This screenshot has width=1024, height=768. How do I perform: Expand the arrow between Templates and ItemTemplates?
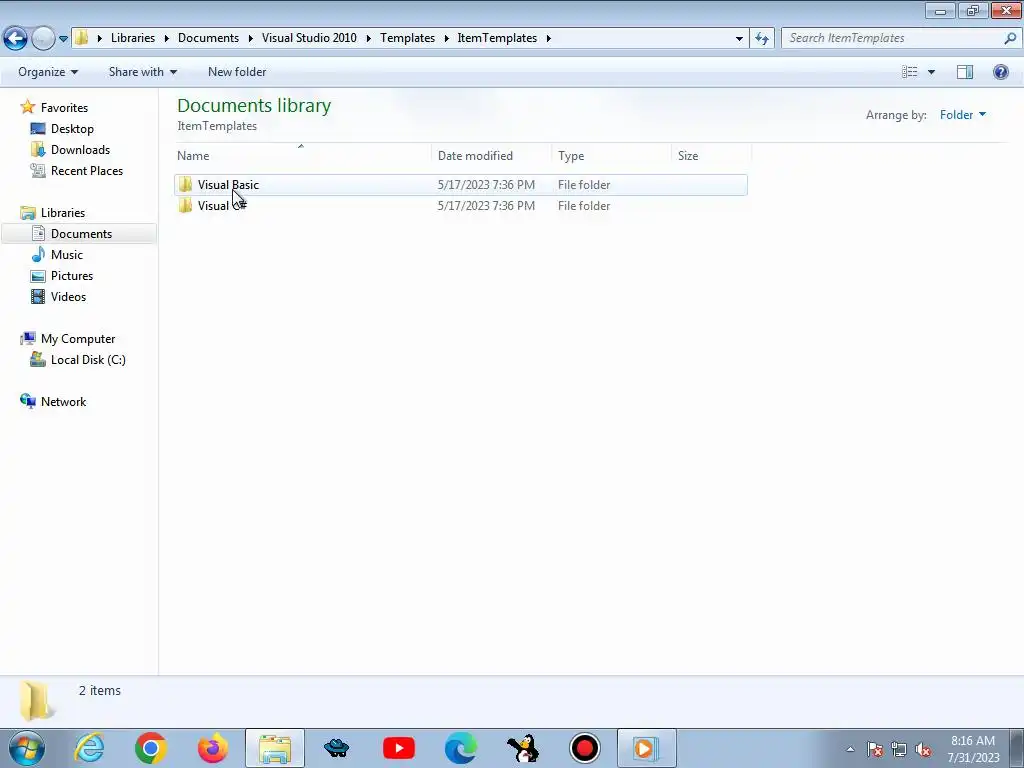[447, 39]
